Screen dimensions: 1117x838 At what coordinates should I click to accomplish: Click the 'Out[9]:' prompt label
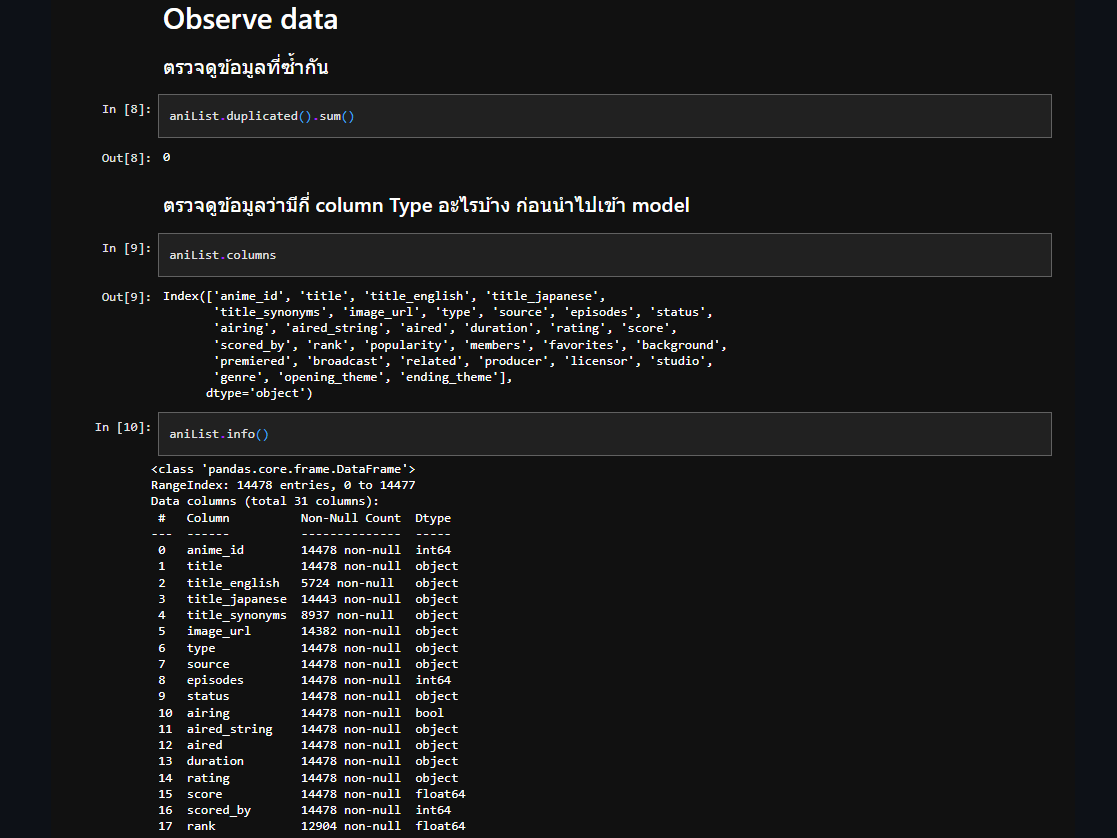pyautogui.click(x=126, y=296)
